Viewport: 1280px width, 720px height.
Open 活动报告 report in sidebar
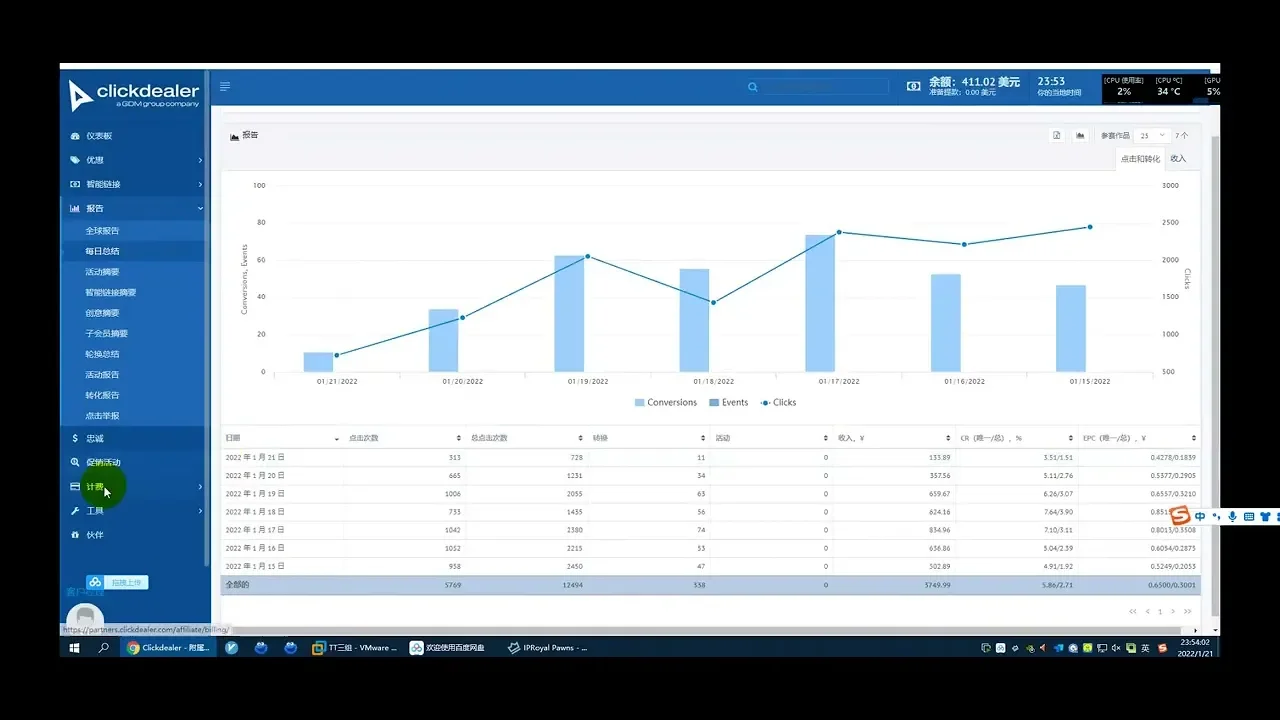pyautogui.click(x=102, y=375)
